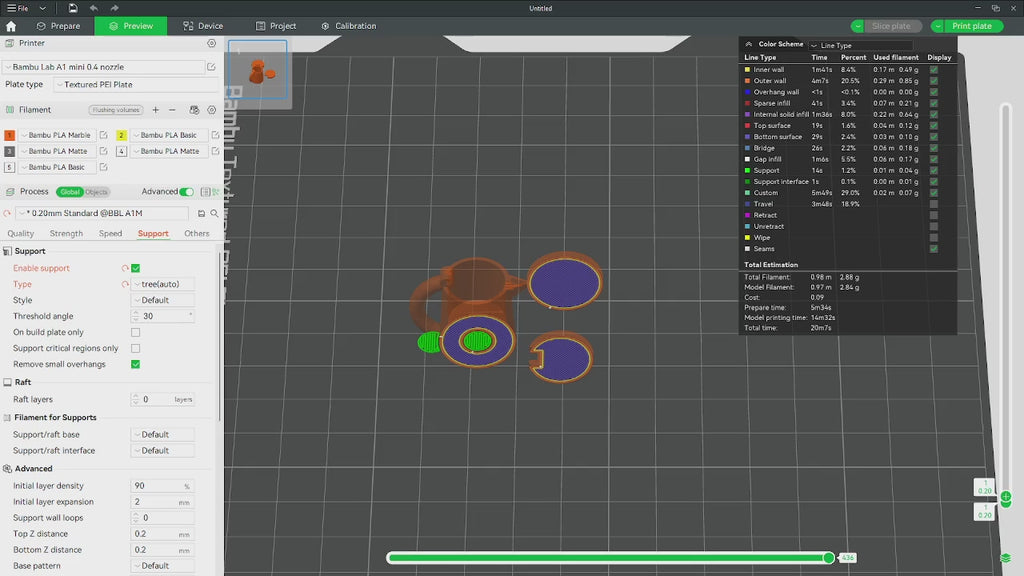Edit filament 3 Bambu PLA Matte preset

tap(103, 151)
